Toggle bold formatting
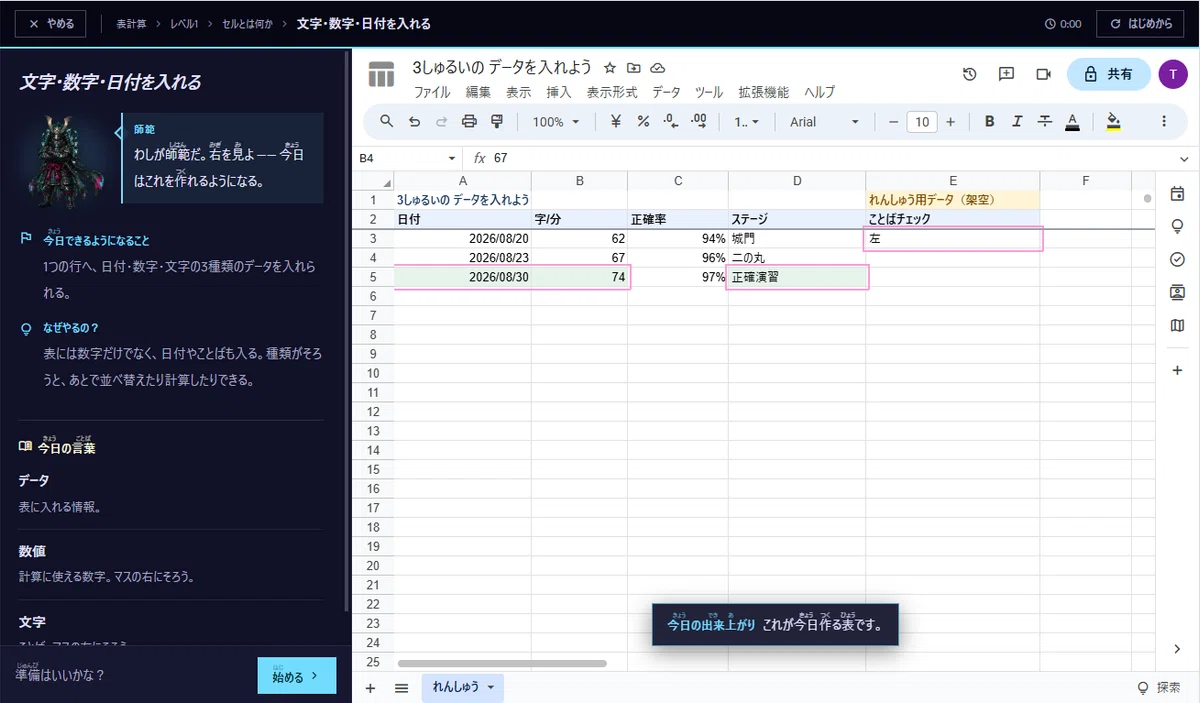Screen dimensions: 1200x703 (x=989, y=122)
